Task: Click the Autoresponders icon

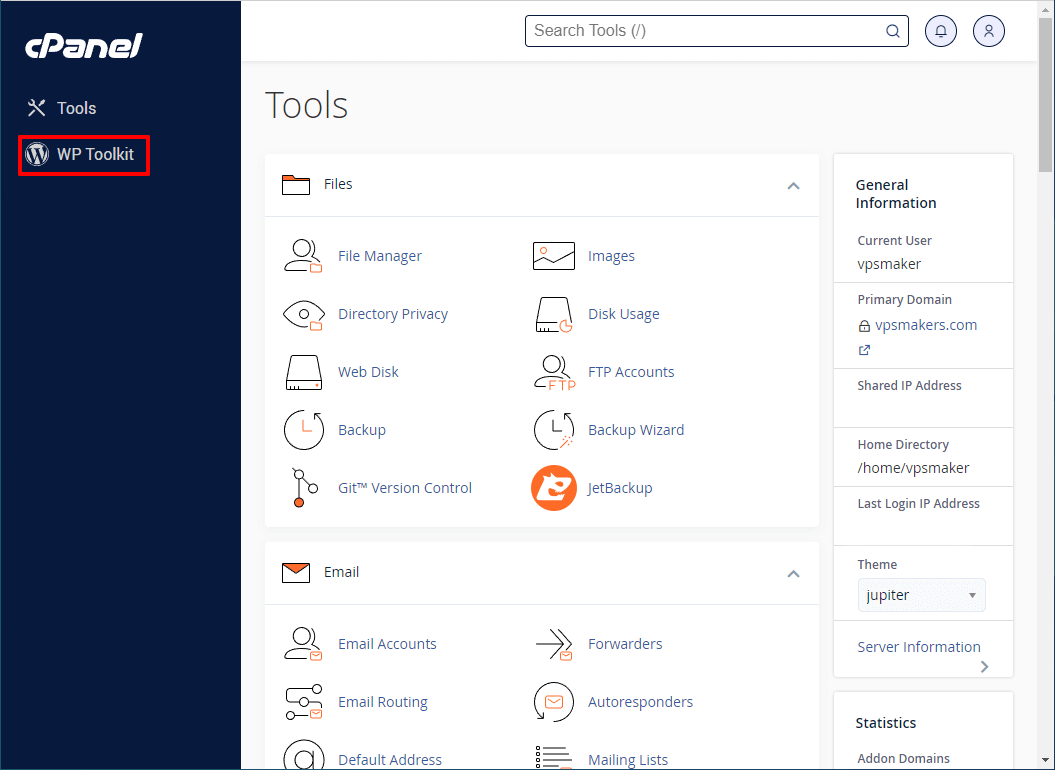Action: [554, 702]
